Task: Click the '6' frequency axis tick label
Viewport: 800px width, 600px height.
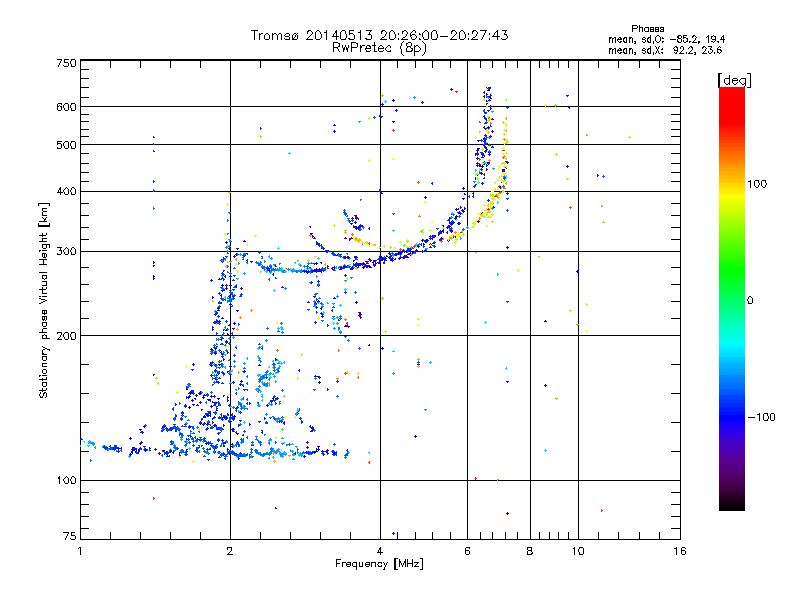Action: pos(467,551)
